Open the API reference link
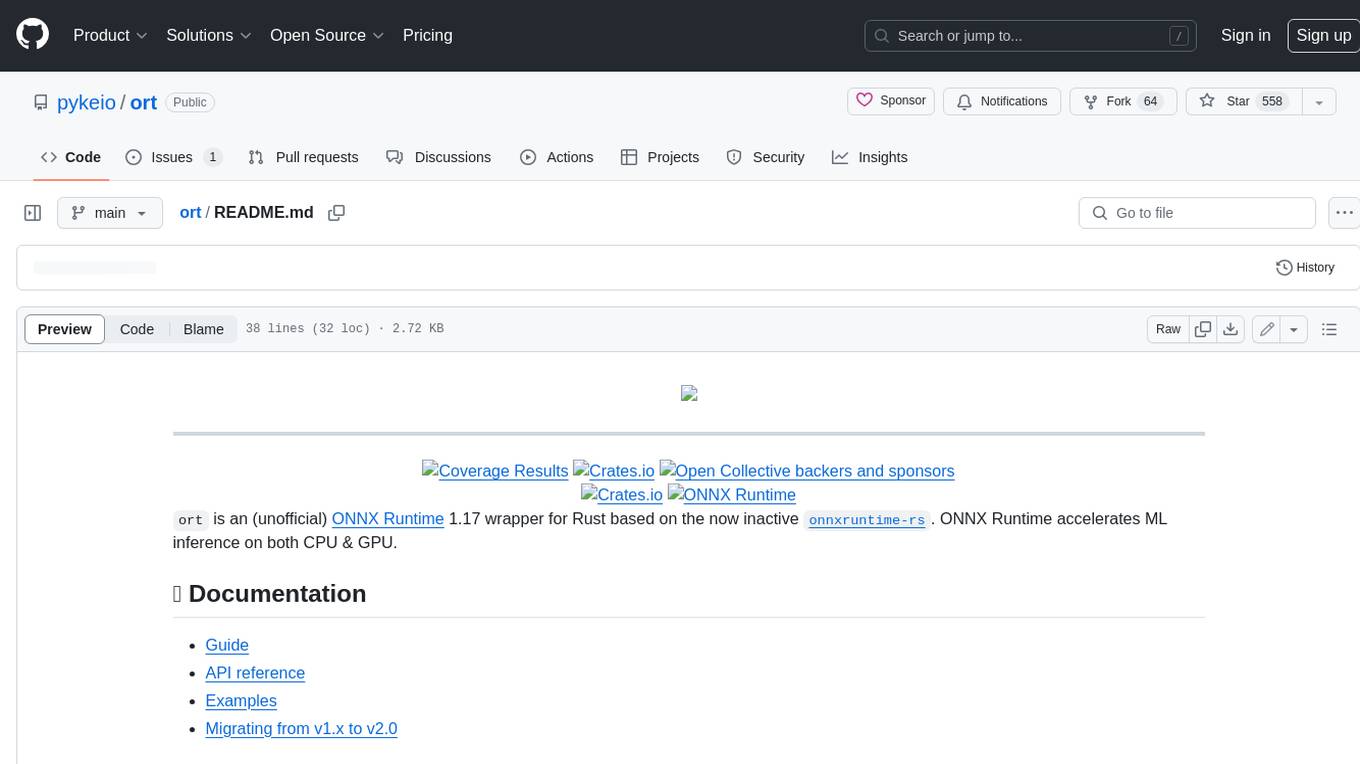The image size is (1360, 764). tap(255, 673)
